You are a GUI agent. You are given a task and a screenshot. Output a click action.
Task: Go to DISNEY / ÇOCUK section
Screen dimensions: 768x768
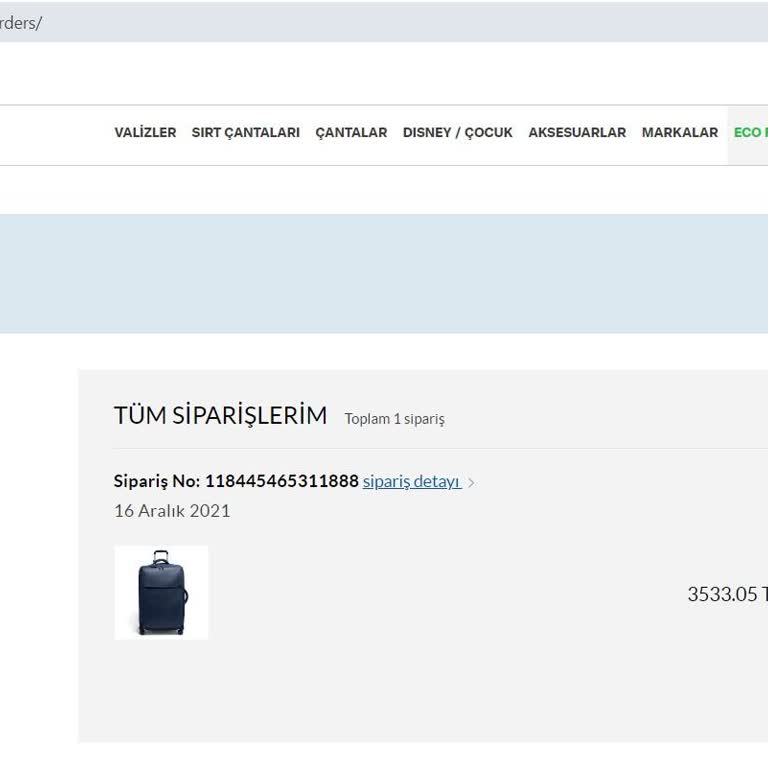coord(457,132)
